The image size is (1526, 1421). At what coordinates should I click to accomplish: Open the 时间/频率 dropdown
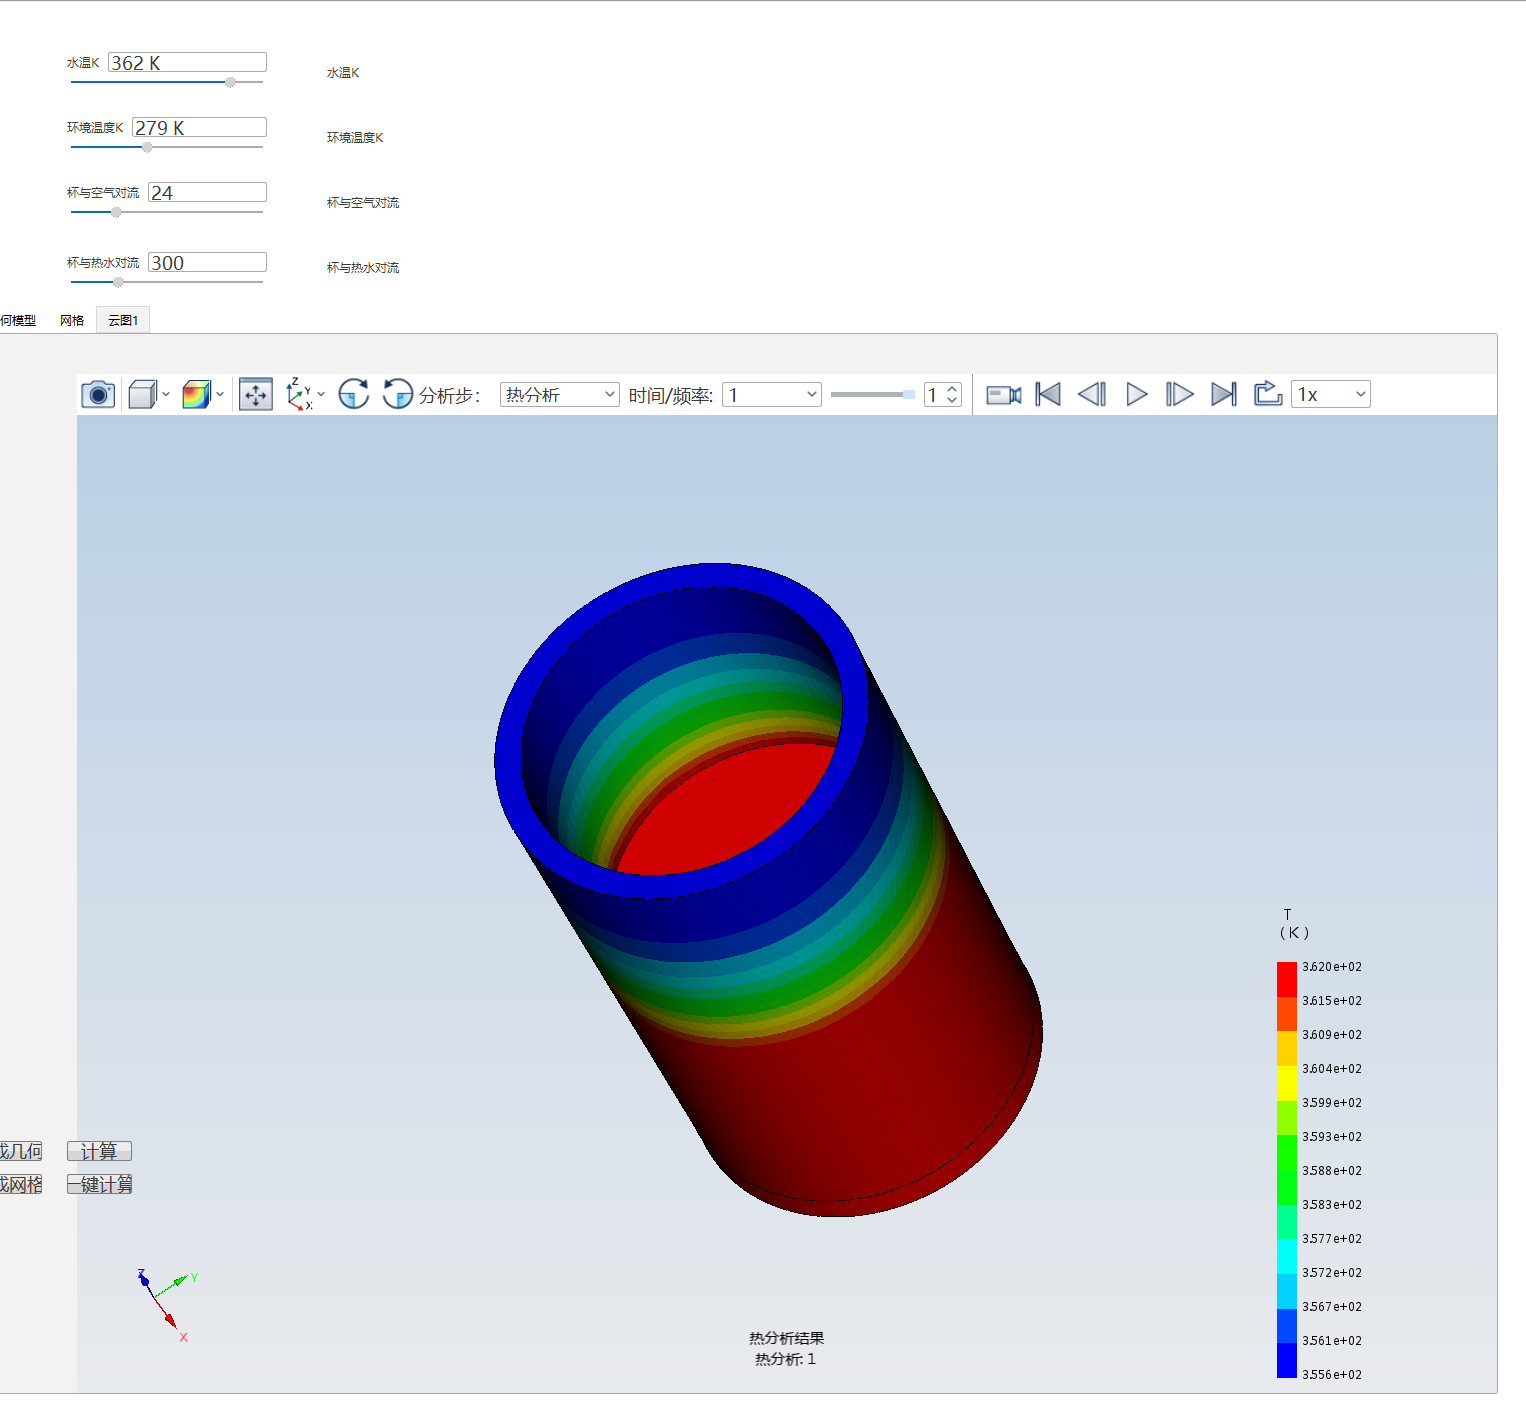(772, 394)
